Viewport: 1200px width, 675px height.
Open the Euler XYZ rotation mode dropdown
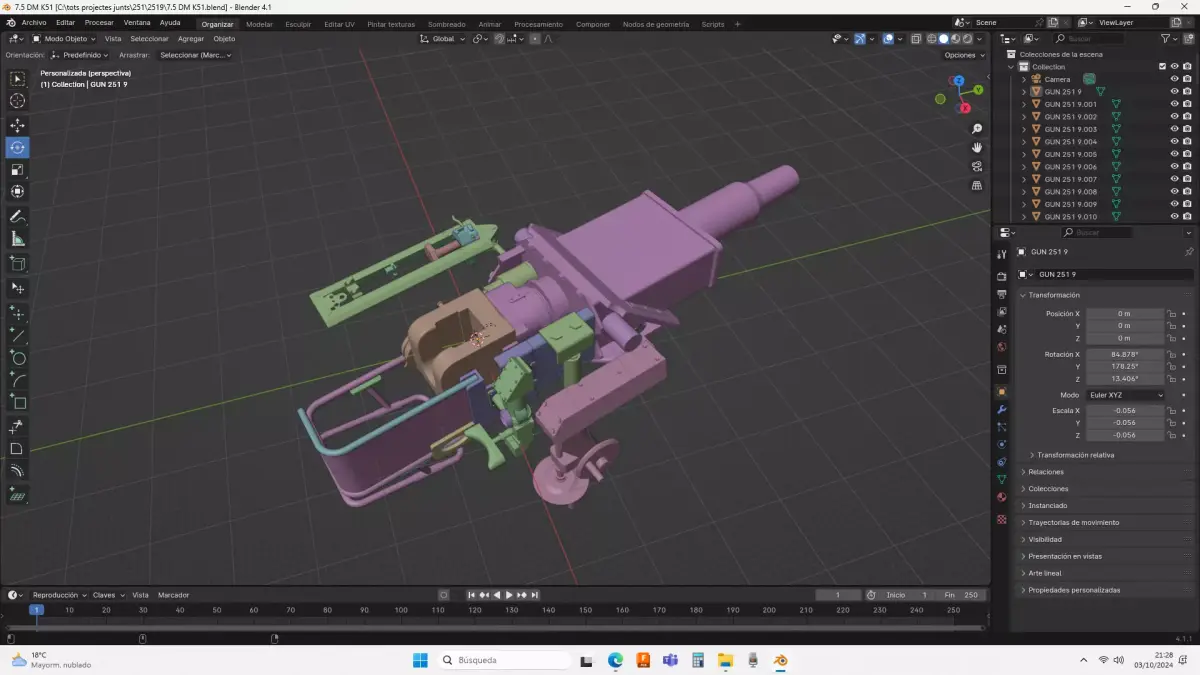(x=1125, y=395)
